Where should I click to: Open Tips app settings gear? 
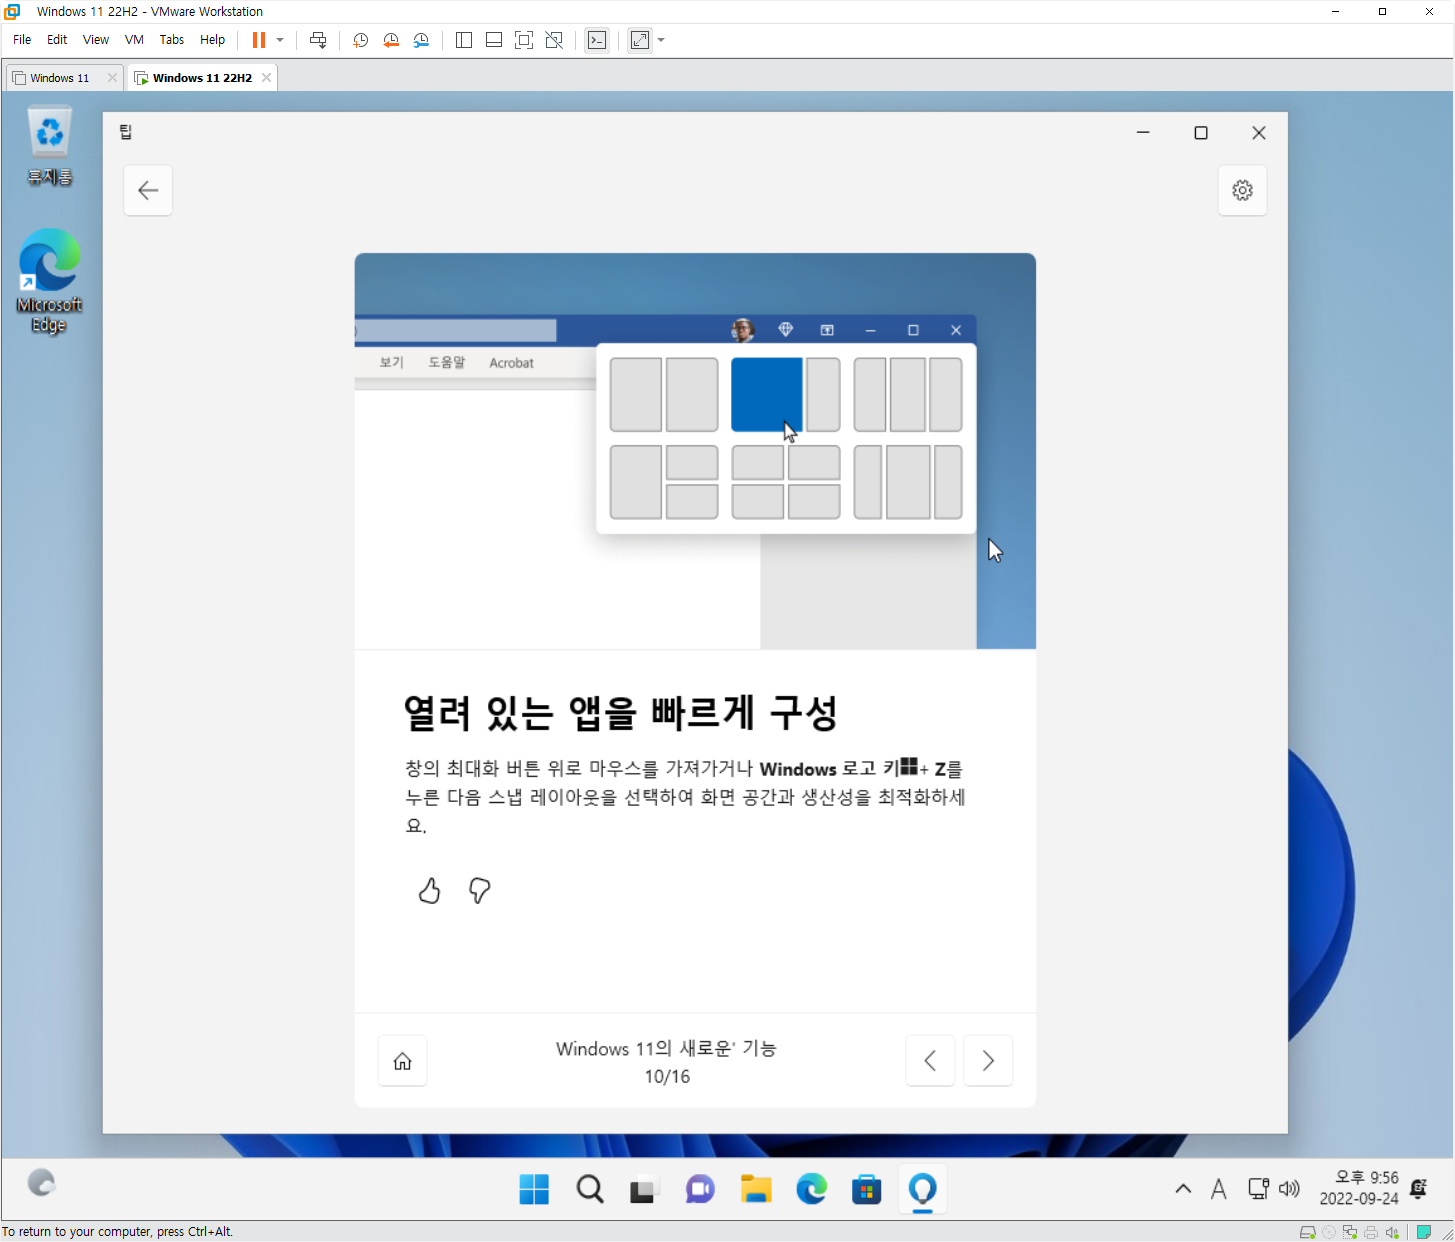(1242, 190)
